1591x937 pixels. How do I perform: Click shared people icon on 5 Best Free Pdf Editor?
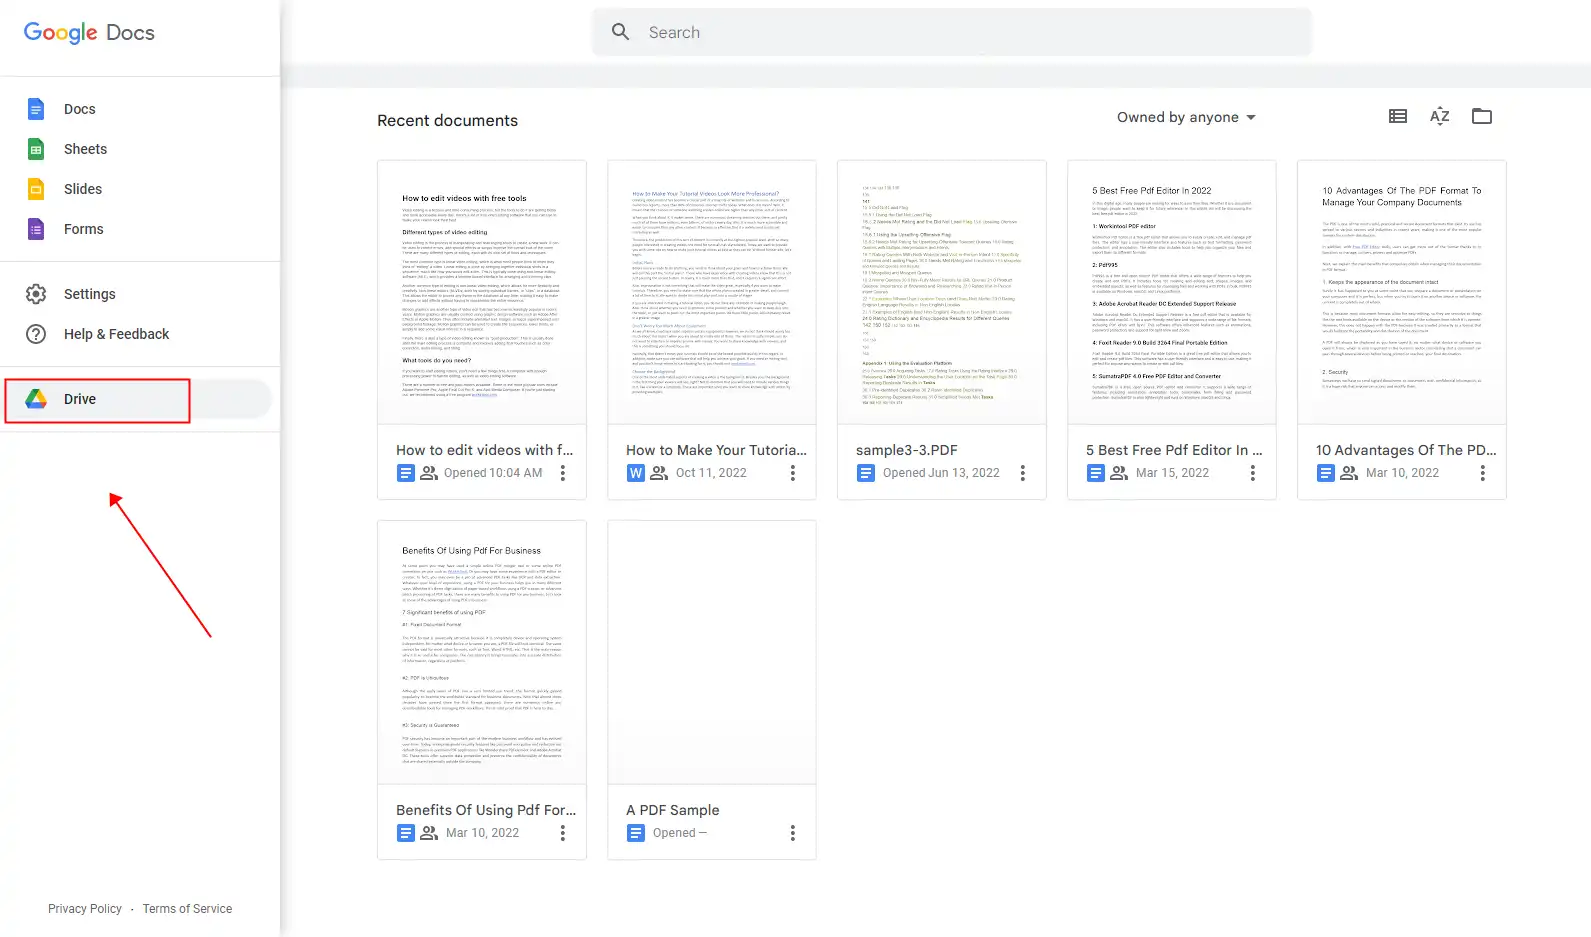1119,473
